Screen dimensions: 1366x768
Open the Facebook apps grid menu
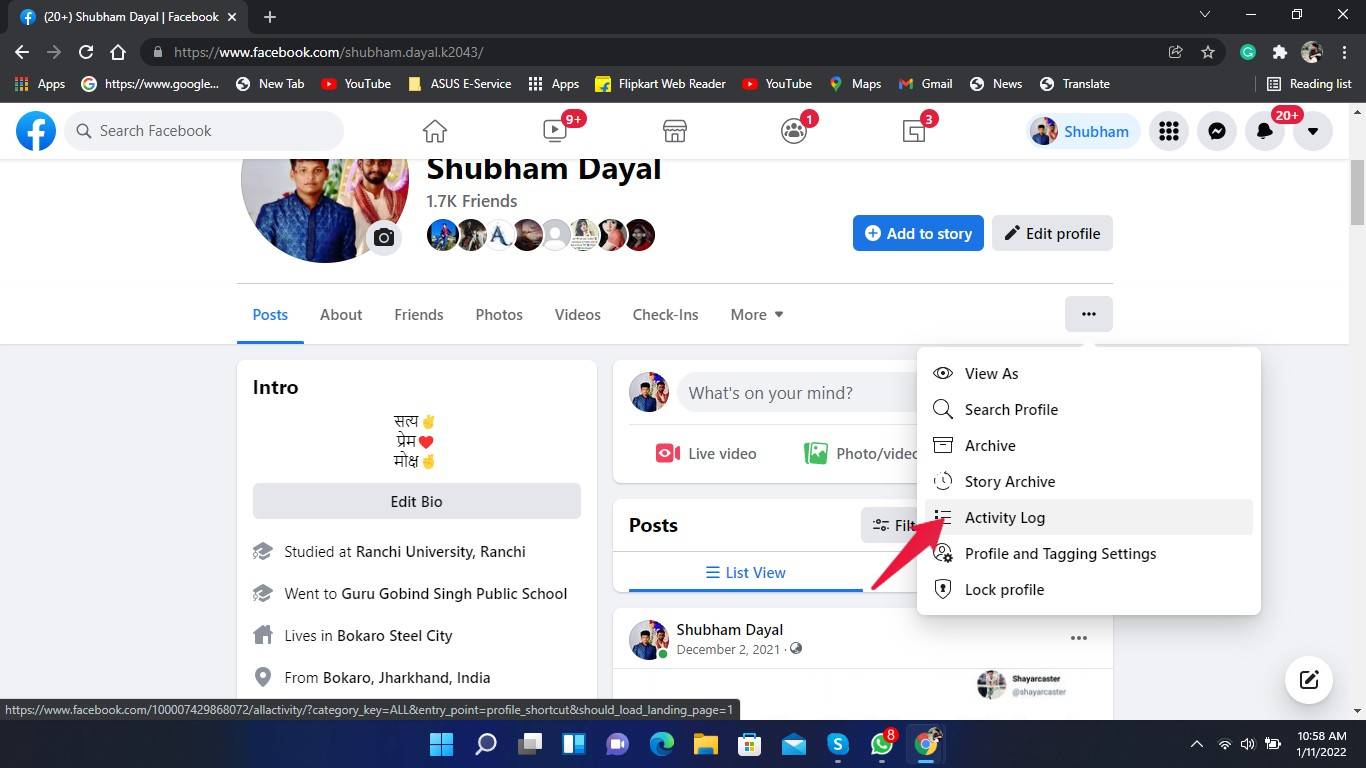coord(1168,131)
